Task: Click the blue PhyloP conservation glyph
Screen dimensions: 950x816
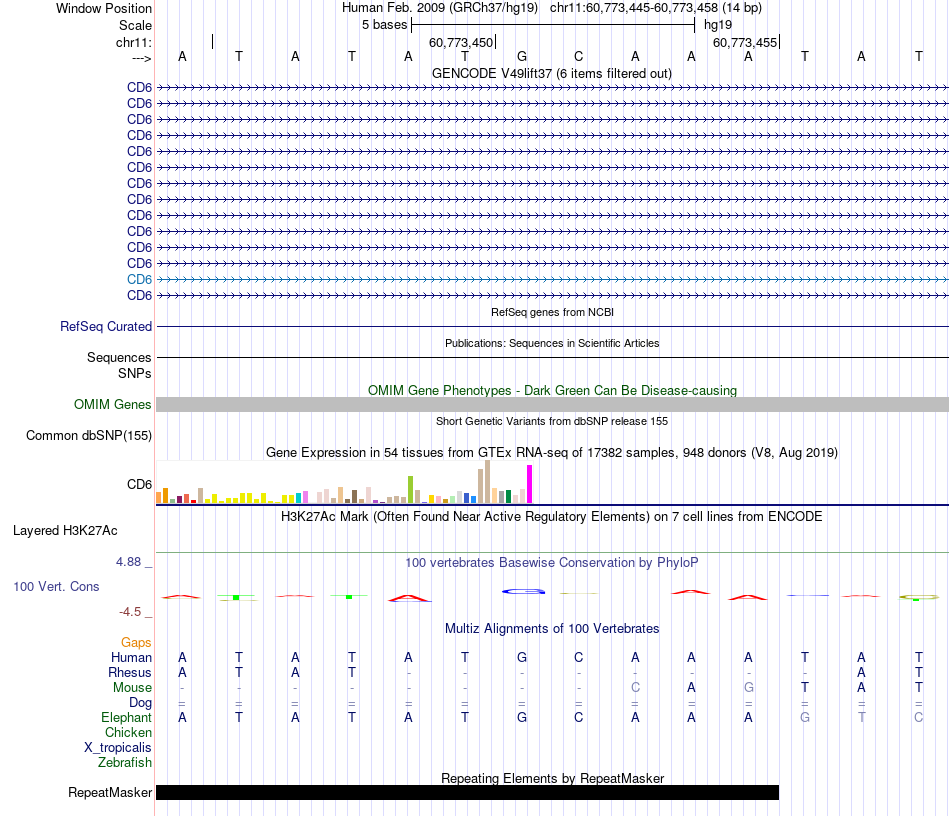Action: point(523,591)
